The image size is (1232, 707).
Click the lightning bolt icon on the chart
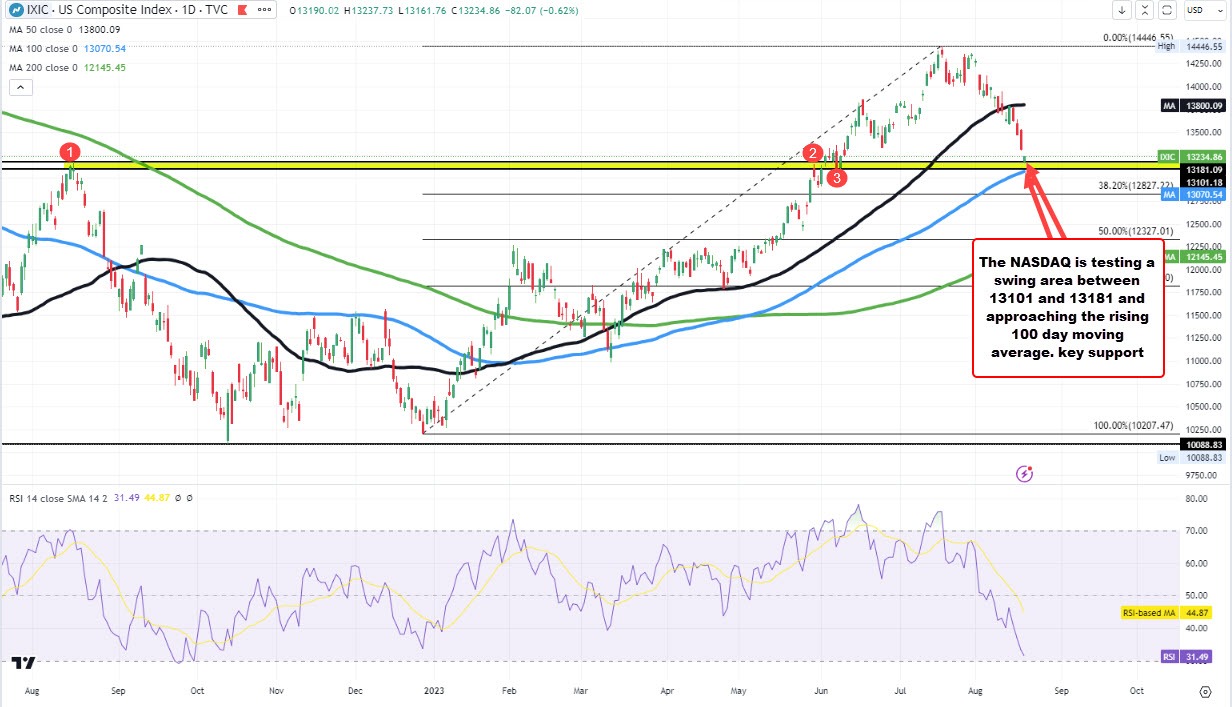click(1024, 475)
